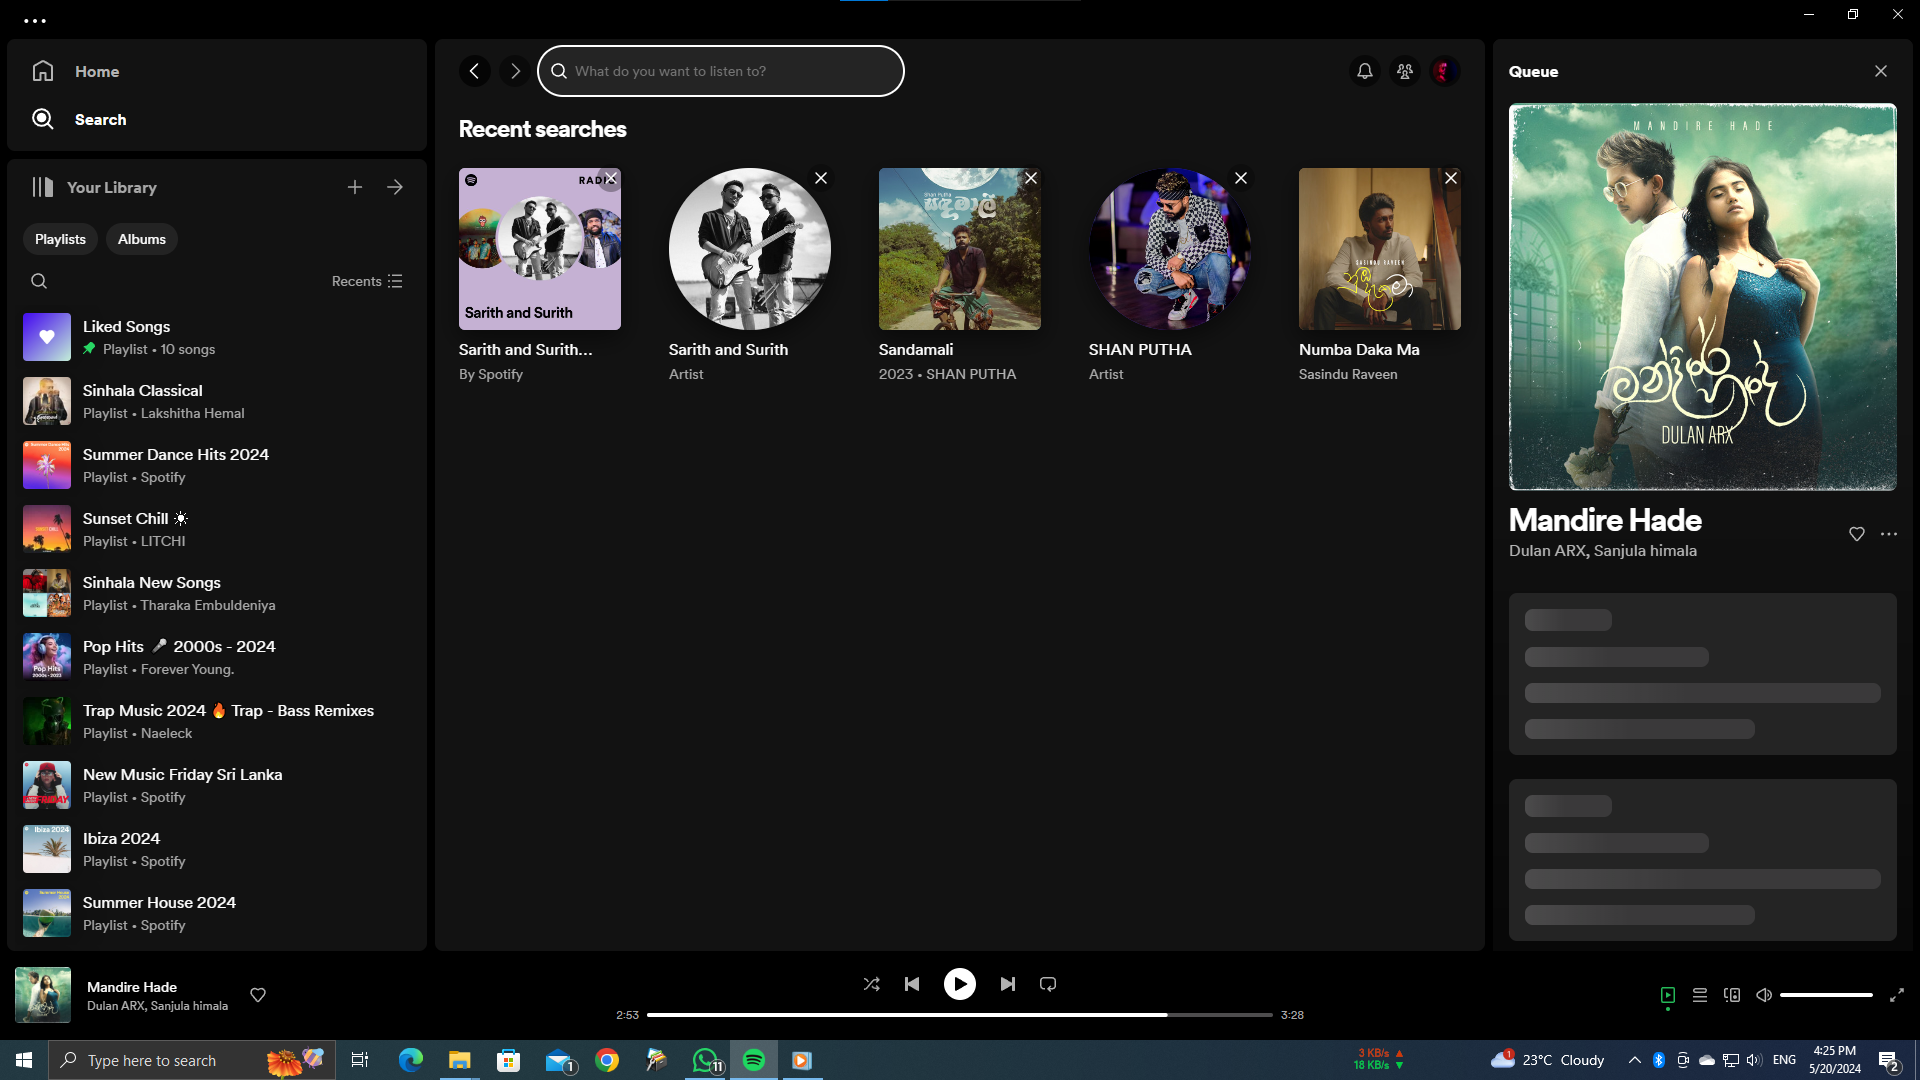Show hidden system tray icons
Image resolution: width=1920 pixels, height=1080 pixels.
point(1634,1060)
